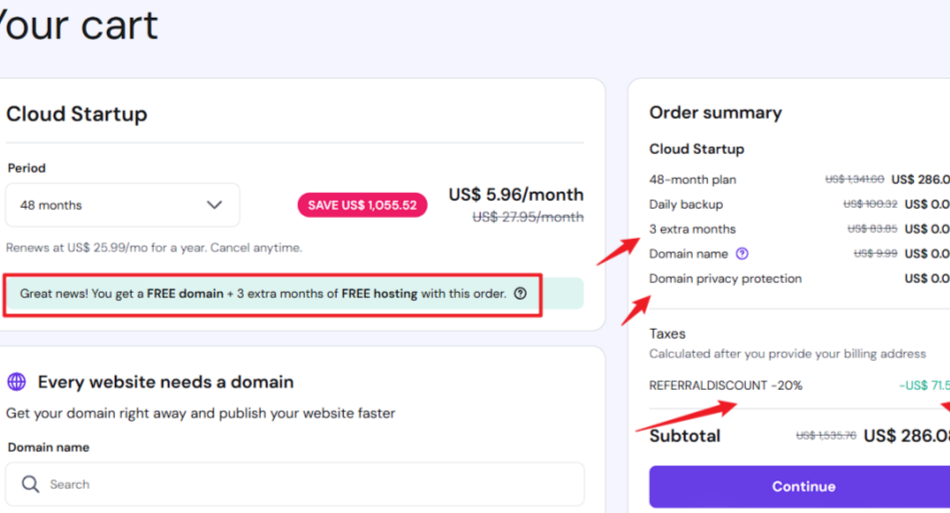Click the help icon in the free domain banner
This screenshot has width=950, height=513.
(x=520, y=294)
